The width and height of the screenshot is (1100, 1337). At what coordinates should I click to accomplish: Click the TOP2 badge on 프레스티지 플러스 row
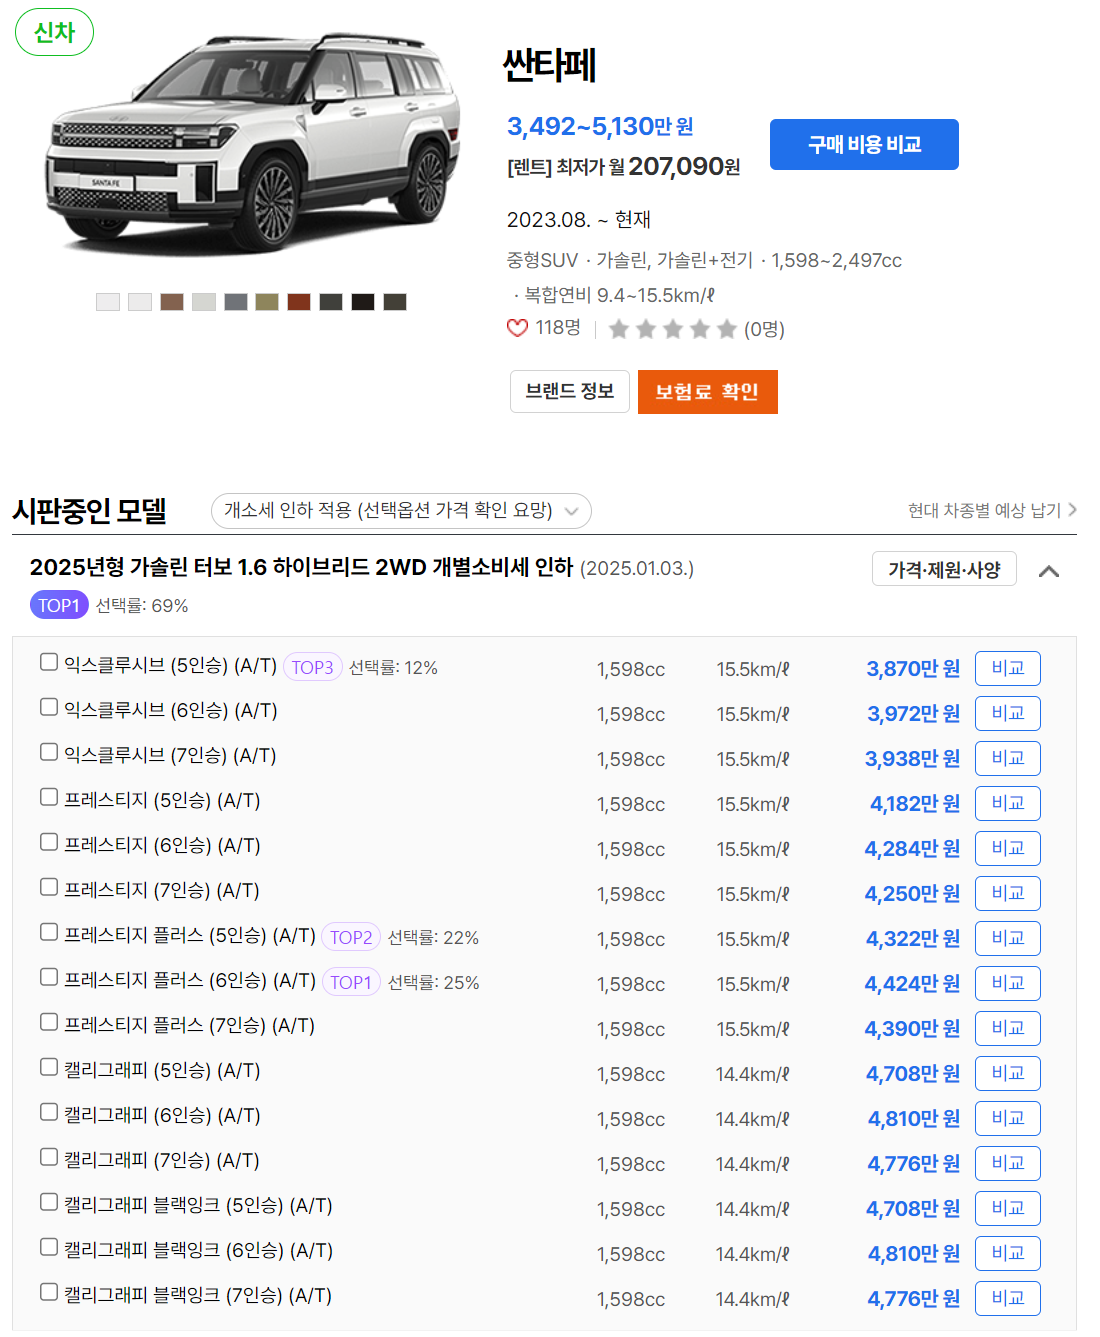(x=351, y=937)
